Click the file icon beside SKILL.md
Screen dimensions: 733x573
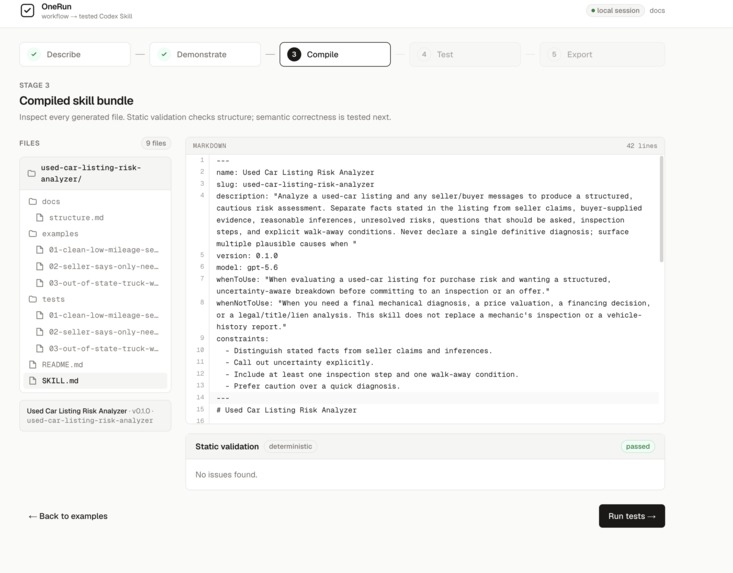(x=33, y=381)
